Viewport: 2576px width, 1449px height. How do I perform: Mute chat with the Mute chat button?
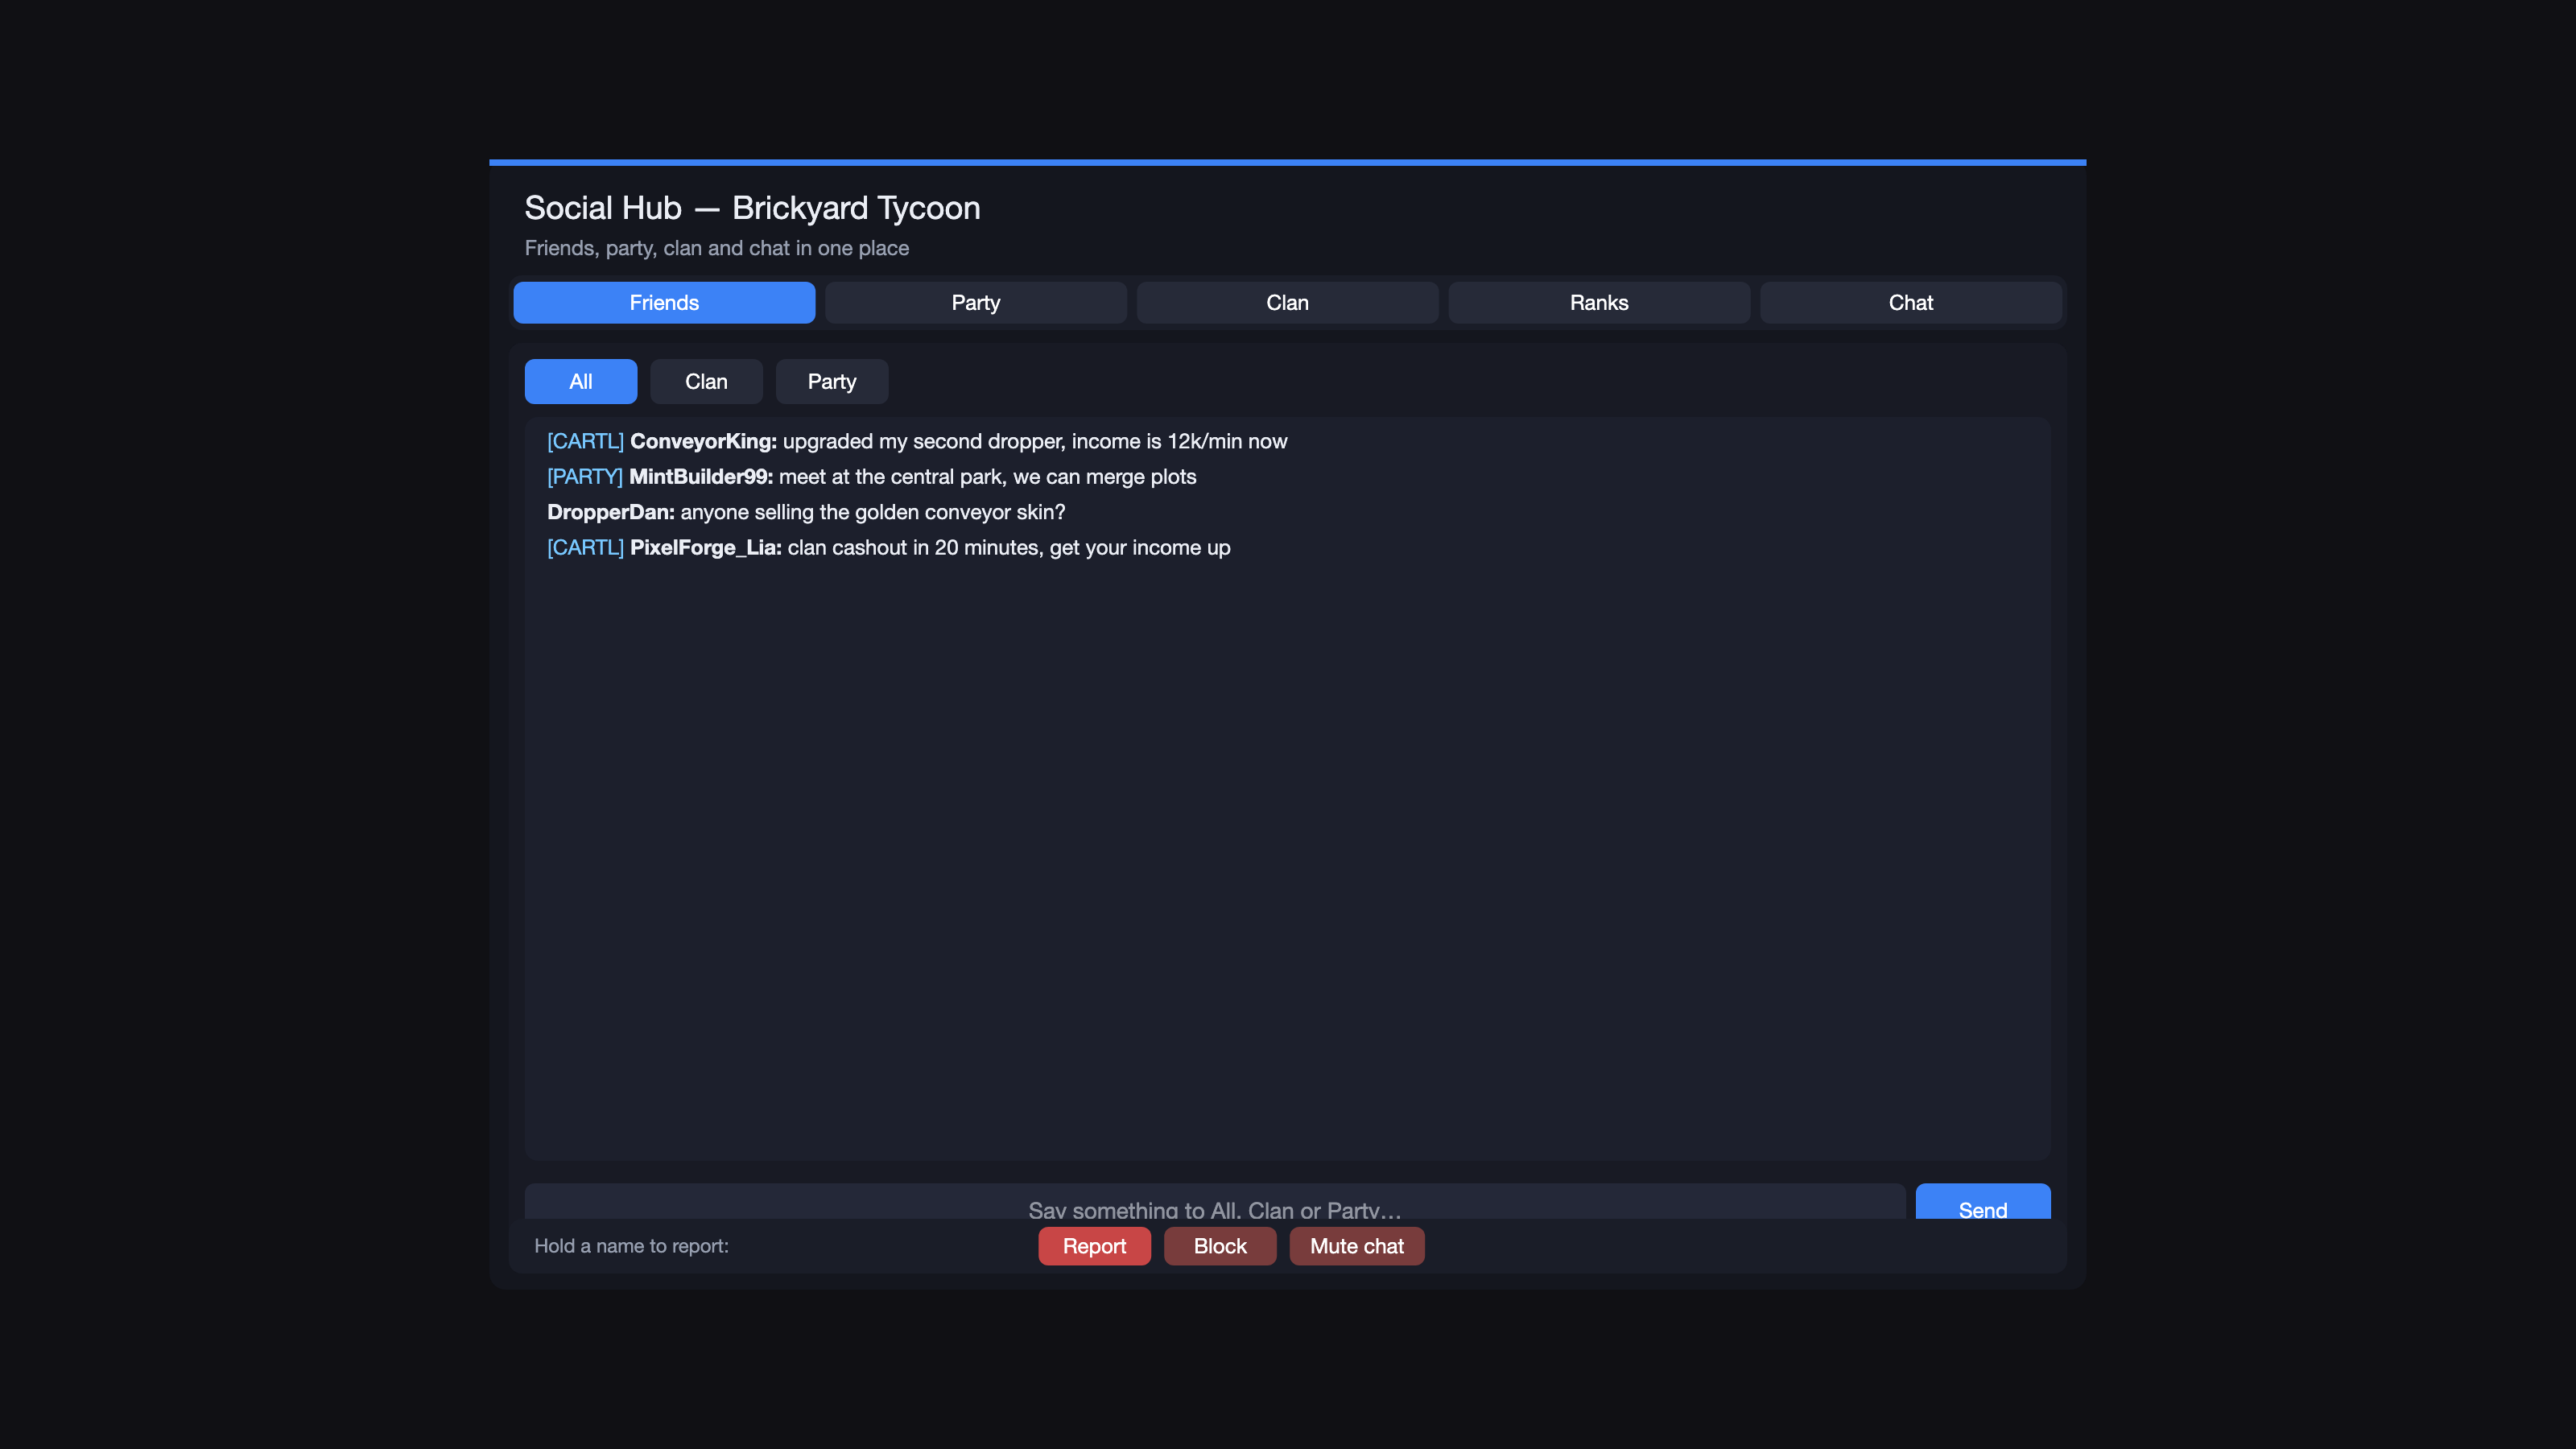(x=1357, y=1246)
